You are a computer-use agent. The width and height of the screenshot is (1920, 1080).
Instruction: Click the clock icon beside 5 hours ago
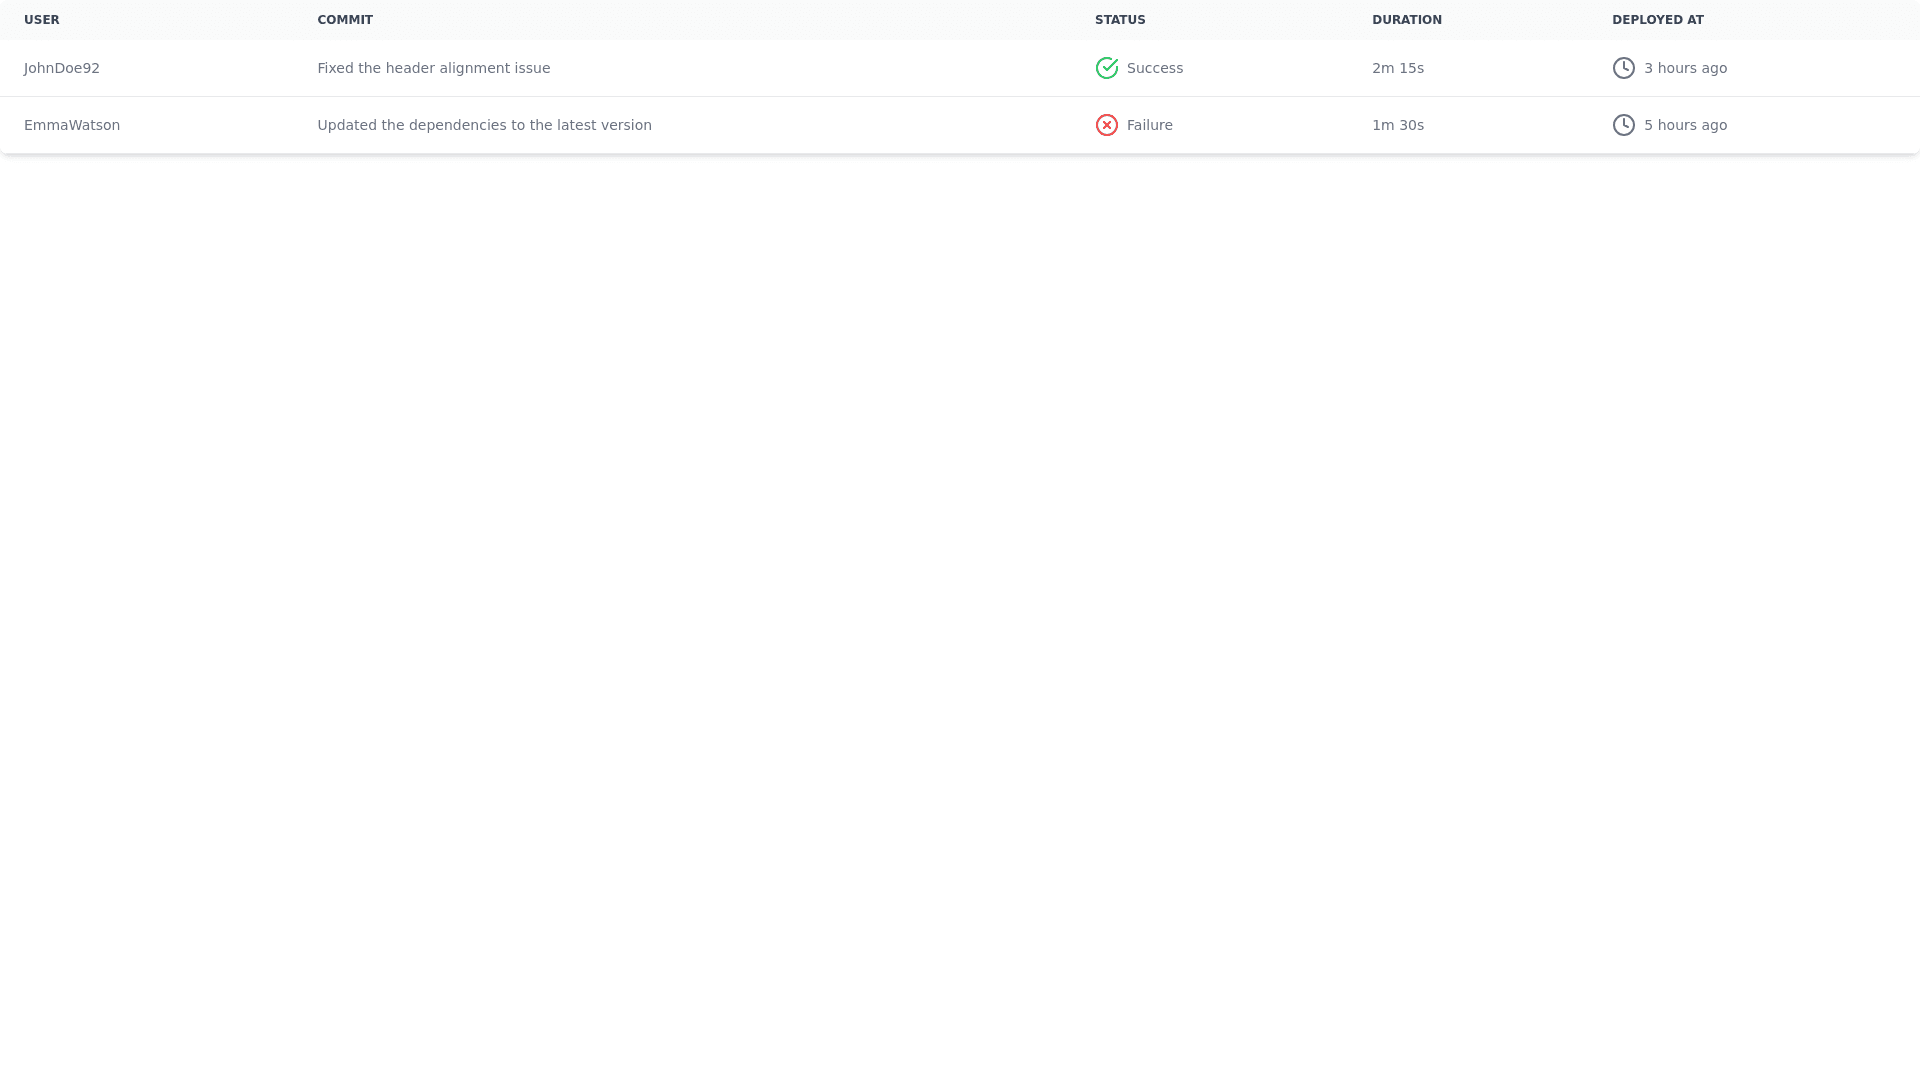(x=1623, y=125)
